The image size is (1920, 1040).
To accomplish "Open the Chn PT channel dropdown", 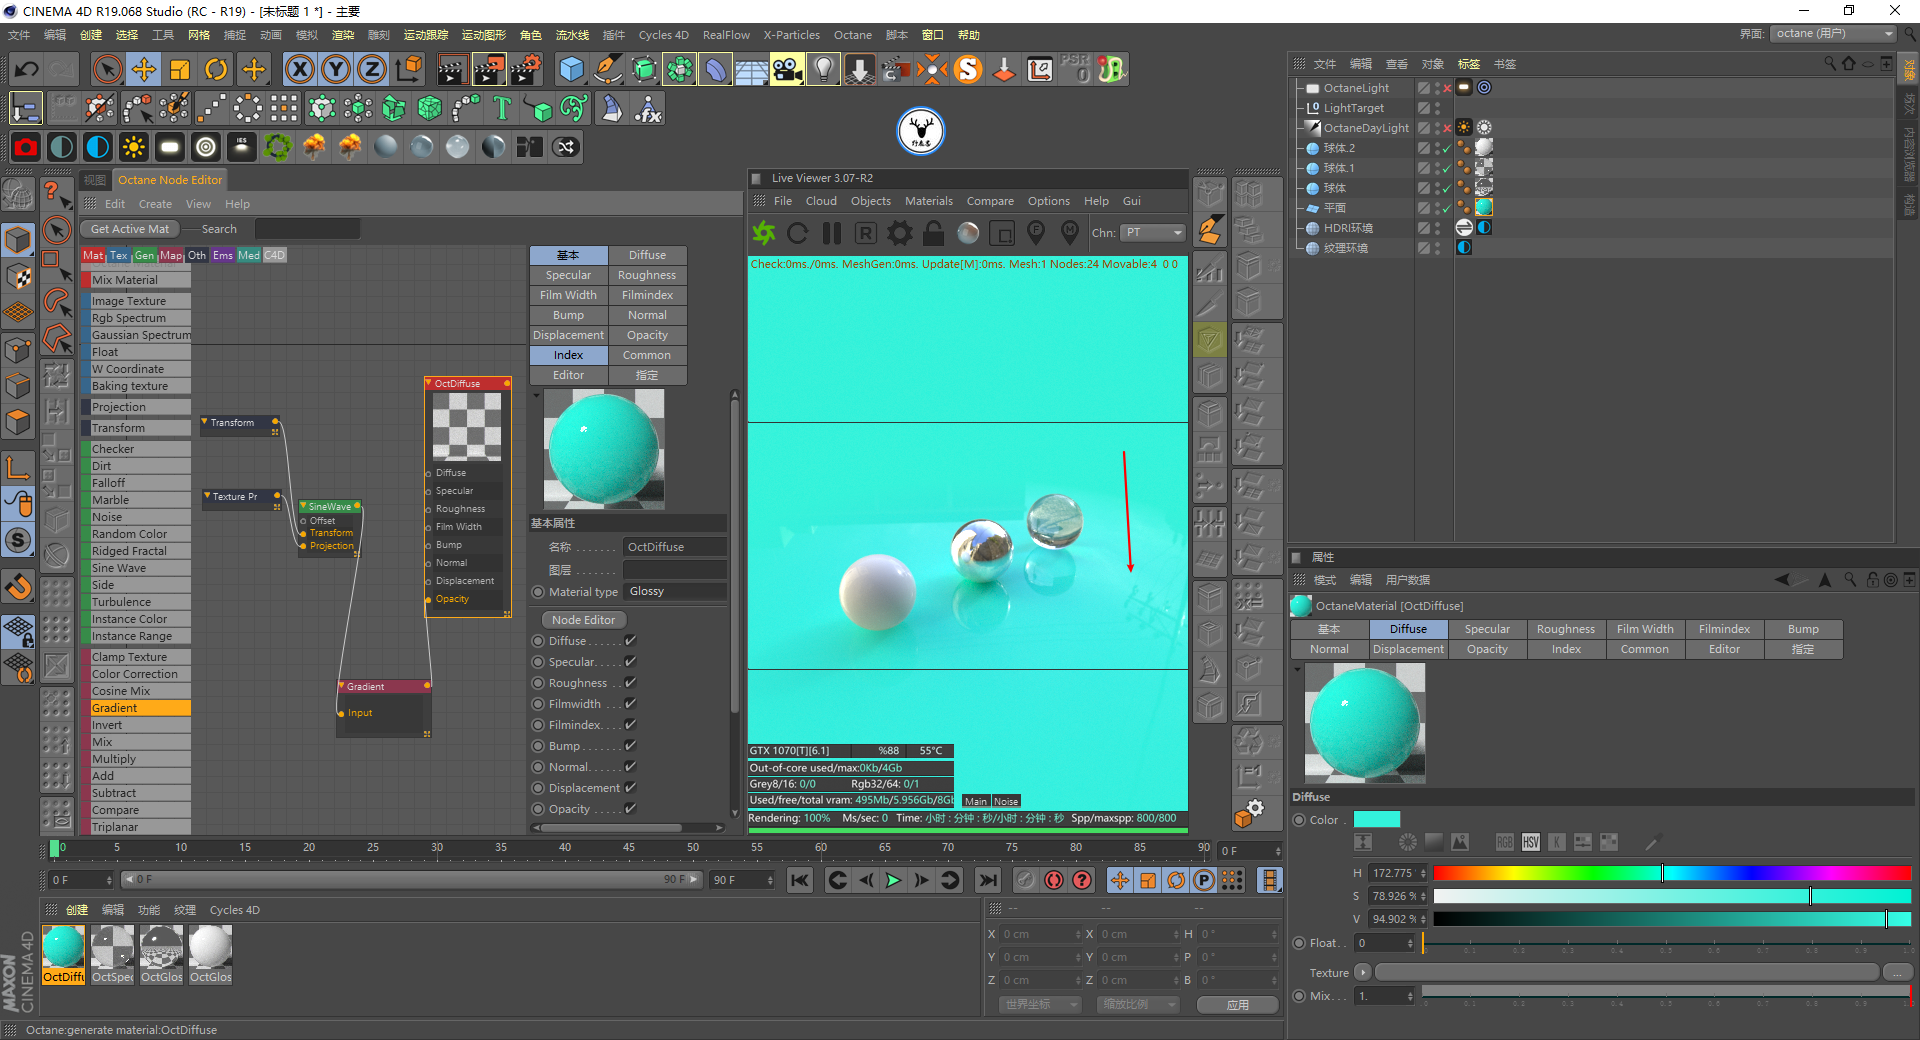I will click(x=1153, y=233).
